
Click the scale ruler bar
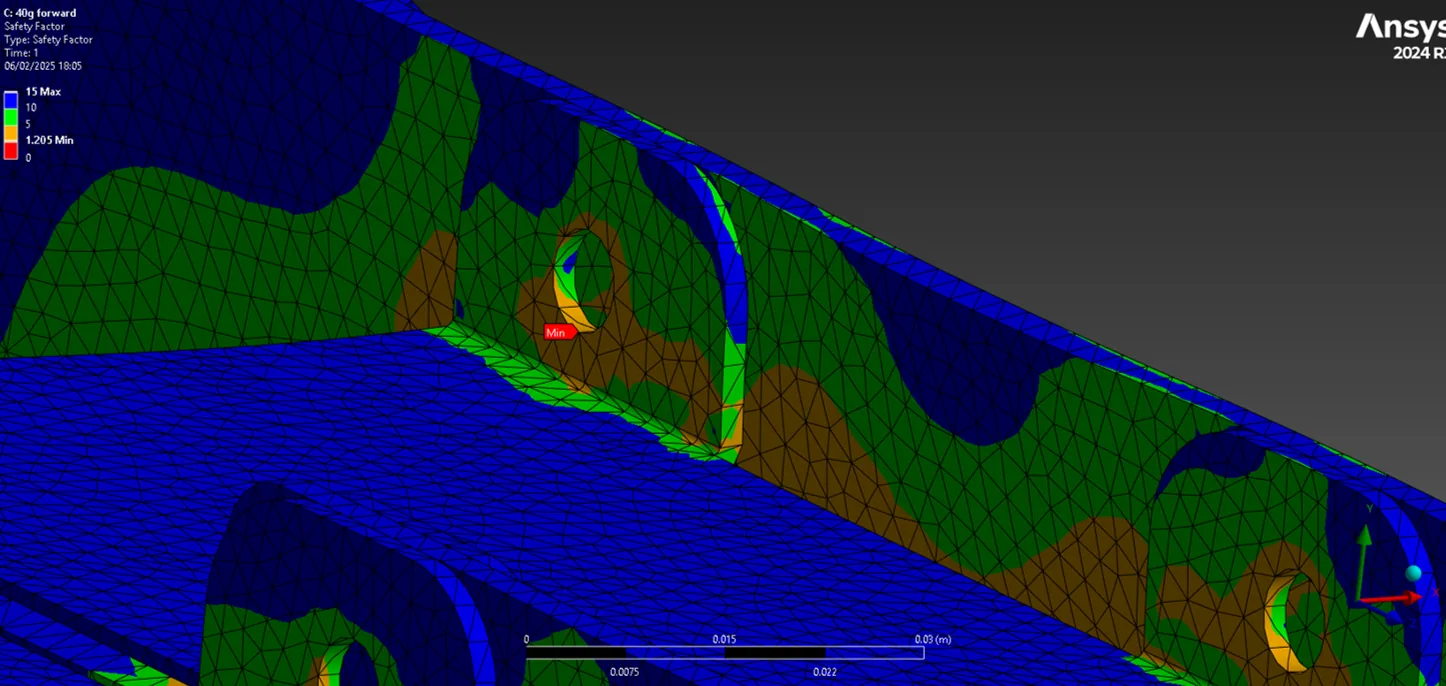(725, 653)
